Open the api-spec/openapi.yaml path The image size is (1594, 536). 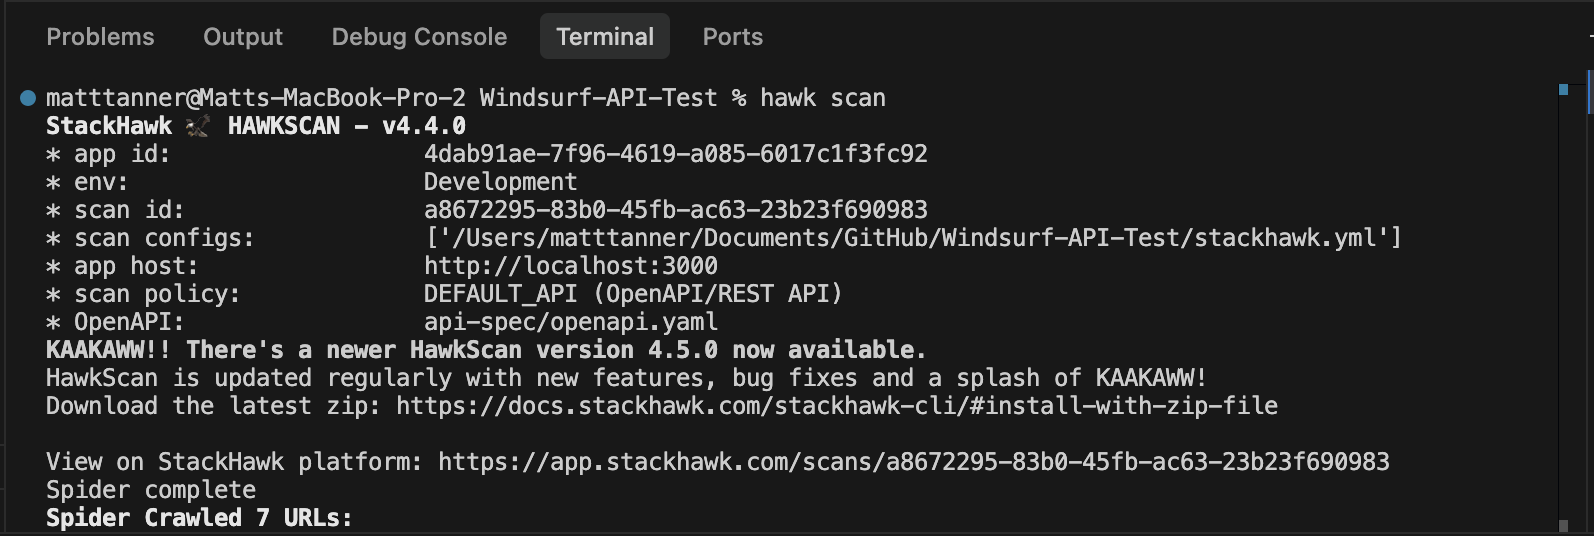tap(571, 322)
